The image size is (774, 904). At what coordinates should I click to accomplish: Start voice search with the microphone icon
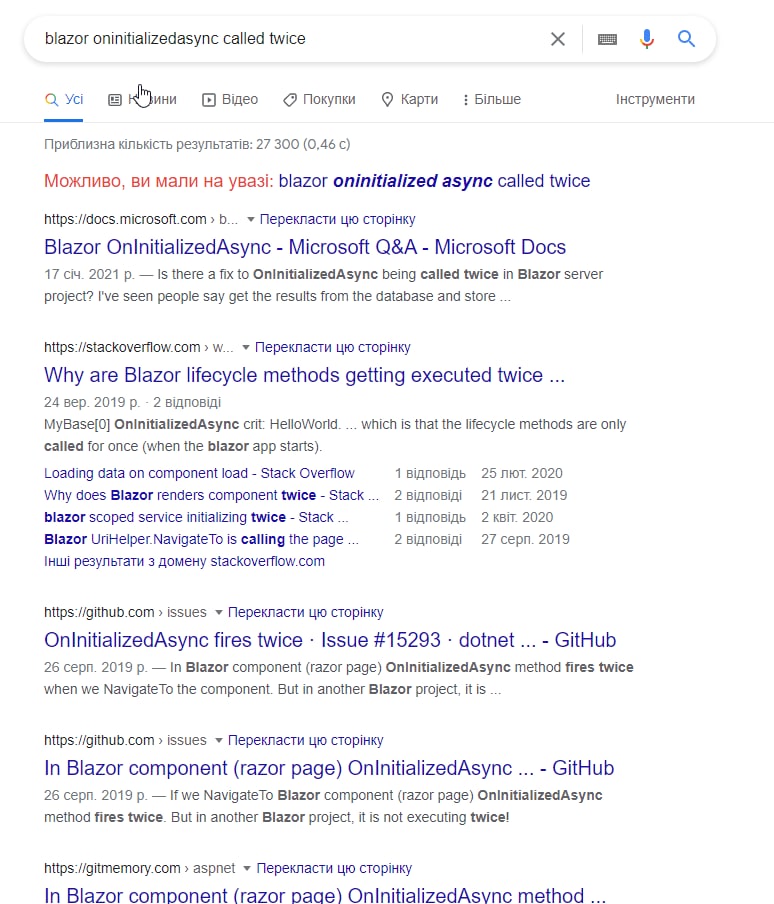click(x=647, y=39)
